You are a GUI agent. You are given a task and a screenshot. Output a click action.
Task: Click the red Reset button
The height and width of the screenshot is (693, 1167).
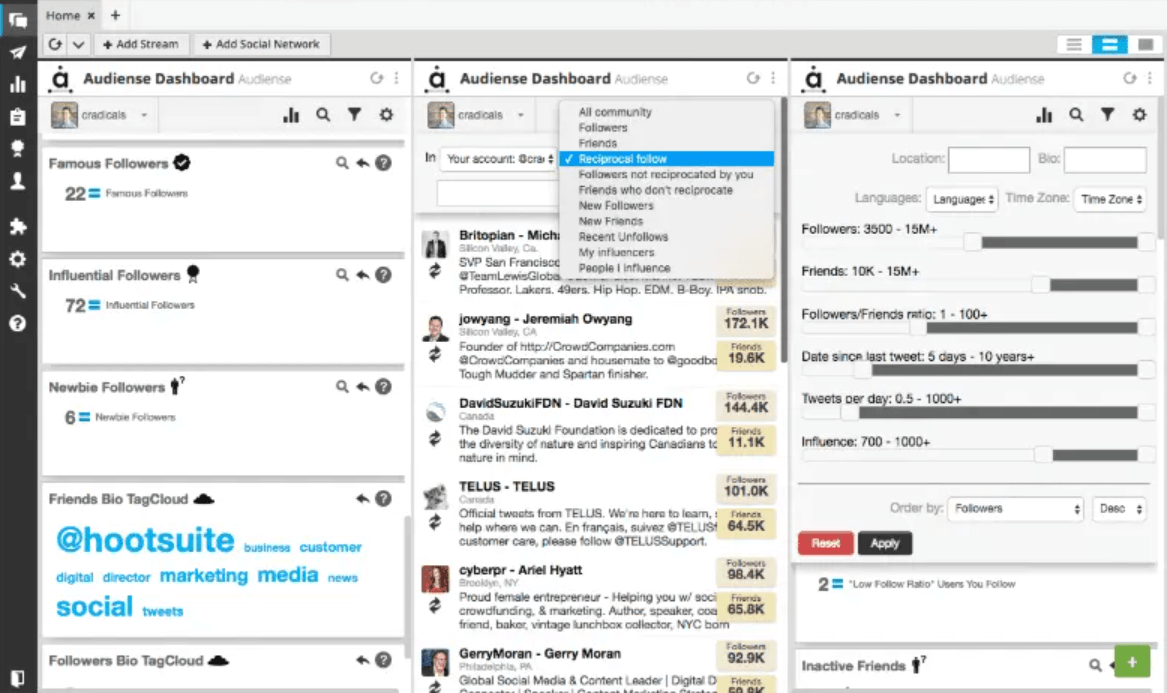[825, 543]
